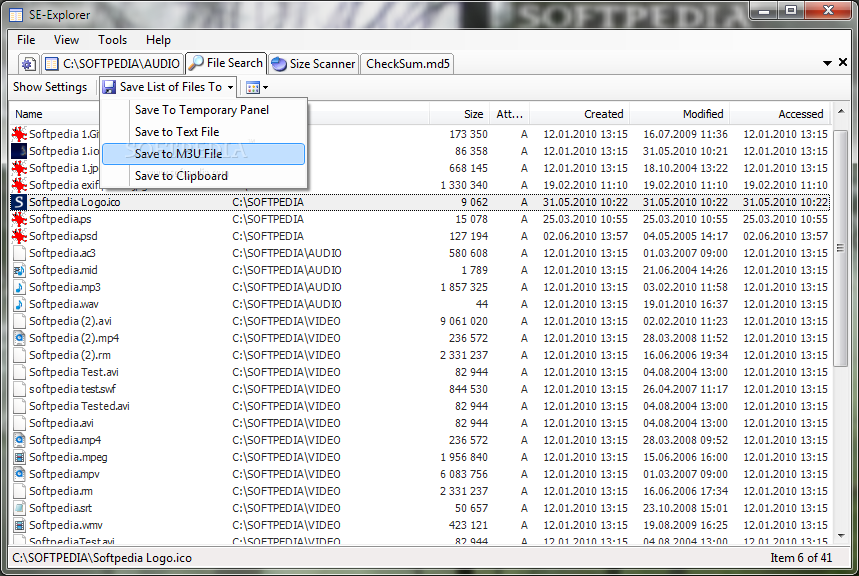Click the Size Scanner pie chart icon
The width and height of the screenshot is (859, 576).
tap(279, 64)
